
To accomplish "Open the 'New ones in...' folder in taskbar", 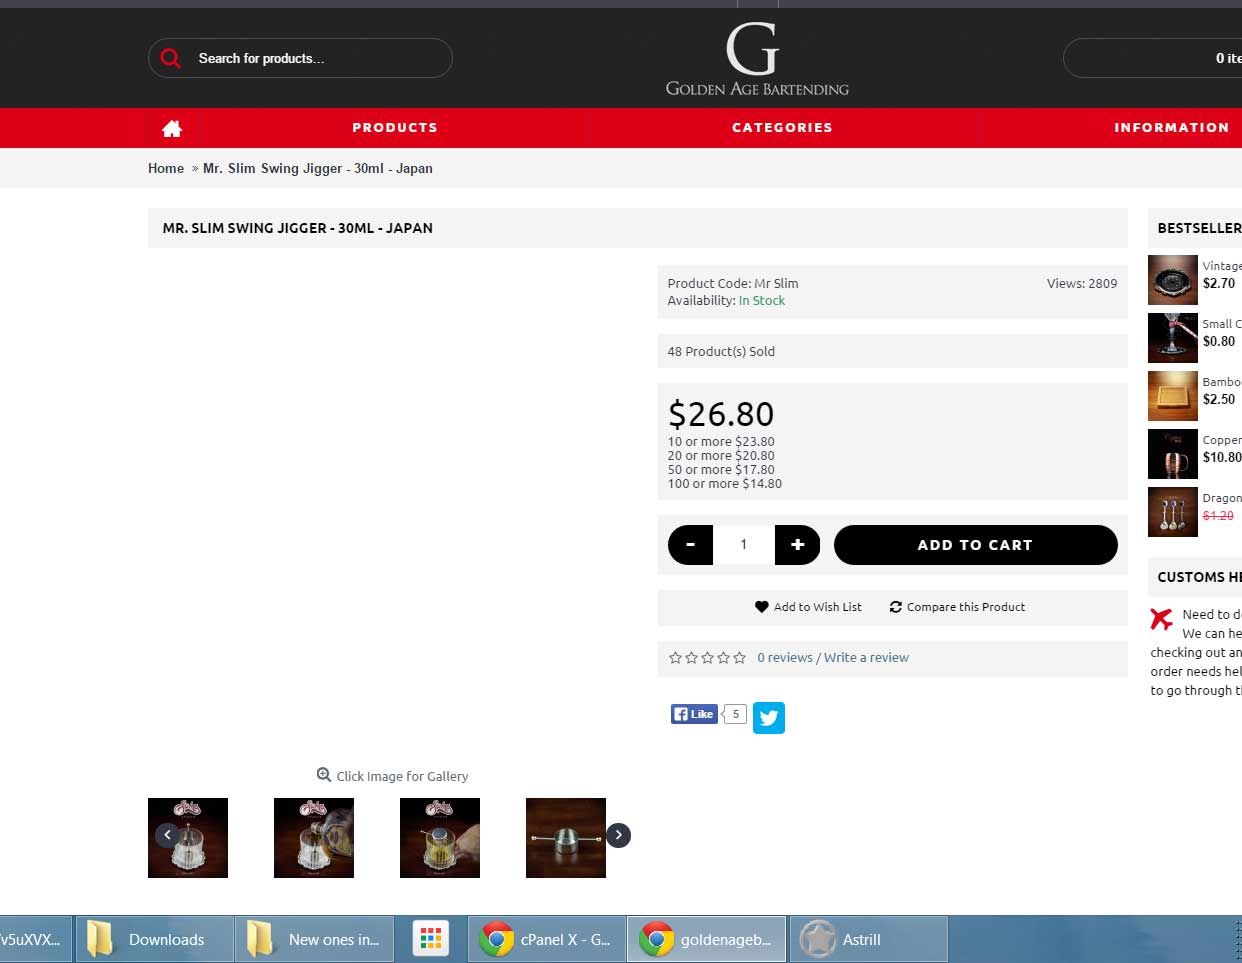I will pos(314,939).
